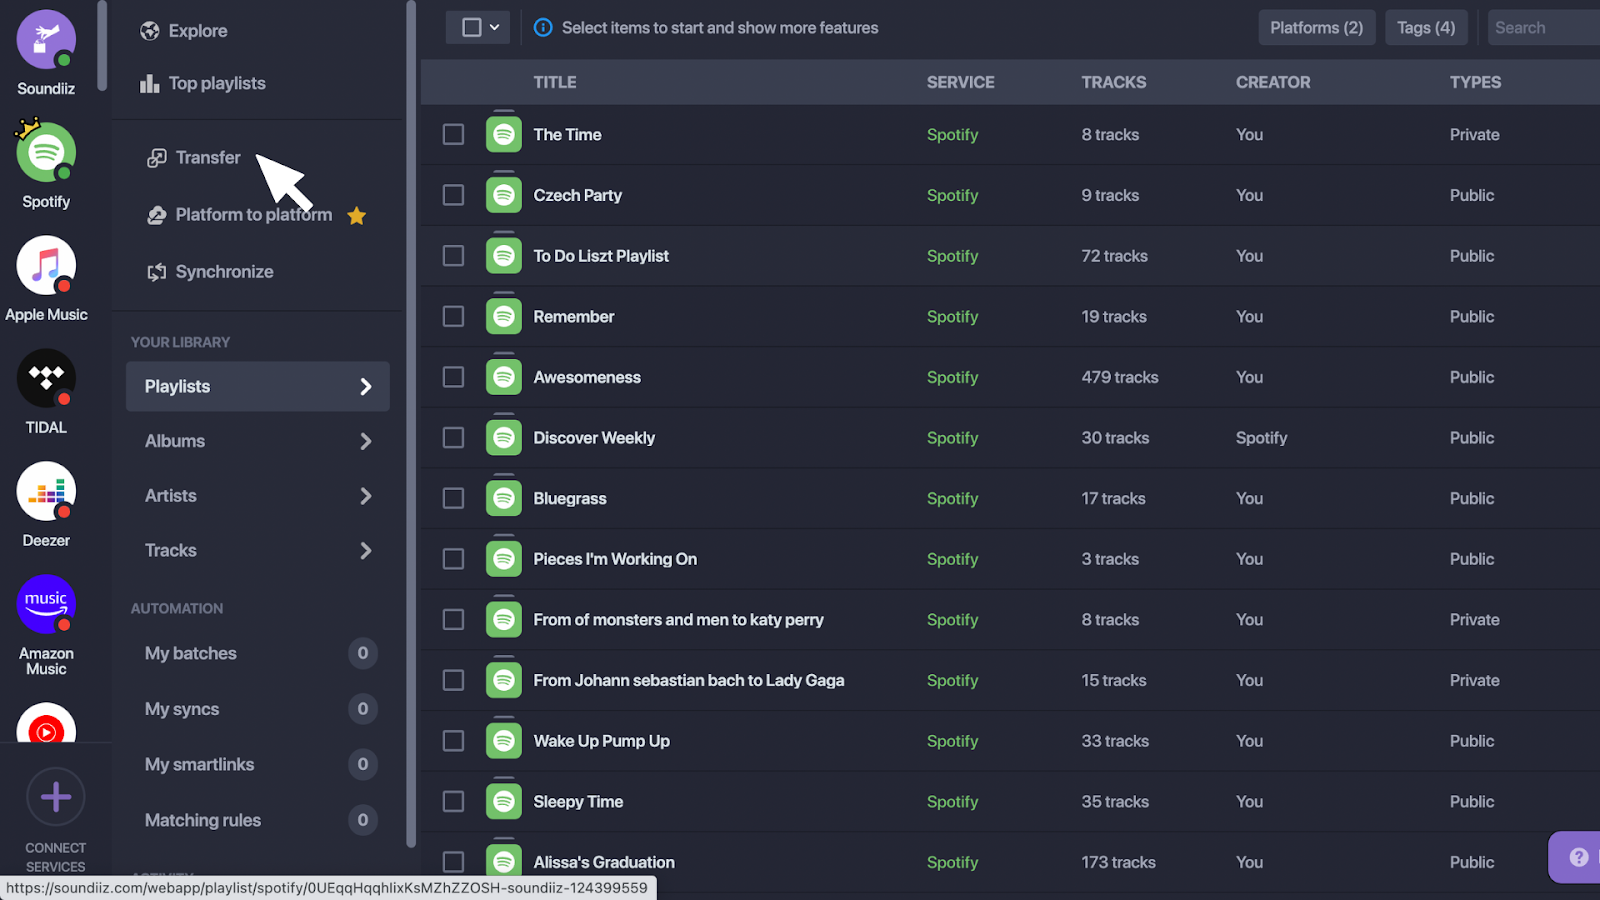The width and height of the screenshot is (1600, 900).
Task: Click Spotify icon of Awesomeness playlist
Action: pos(504,377)
